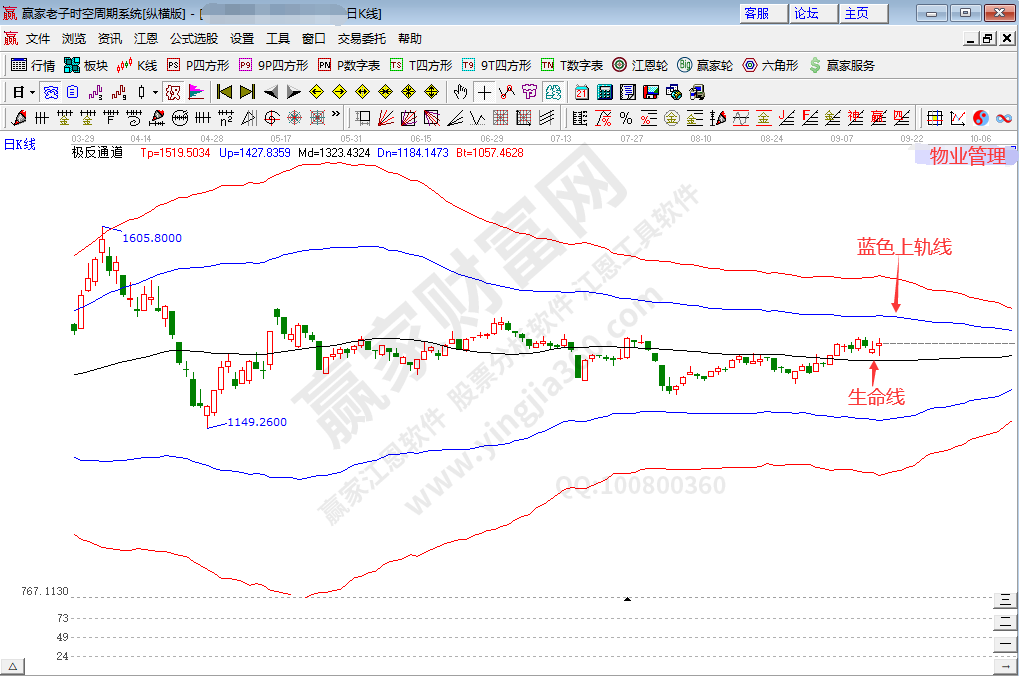This screenshot has width=1019, height=676.
Task: Toggle the highlighted blue knot-pattern toolbar button
Action: point(50,92)
